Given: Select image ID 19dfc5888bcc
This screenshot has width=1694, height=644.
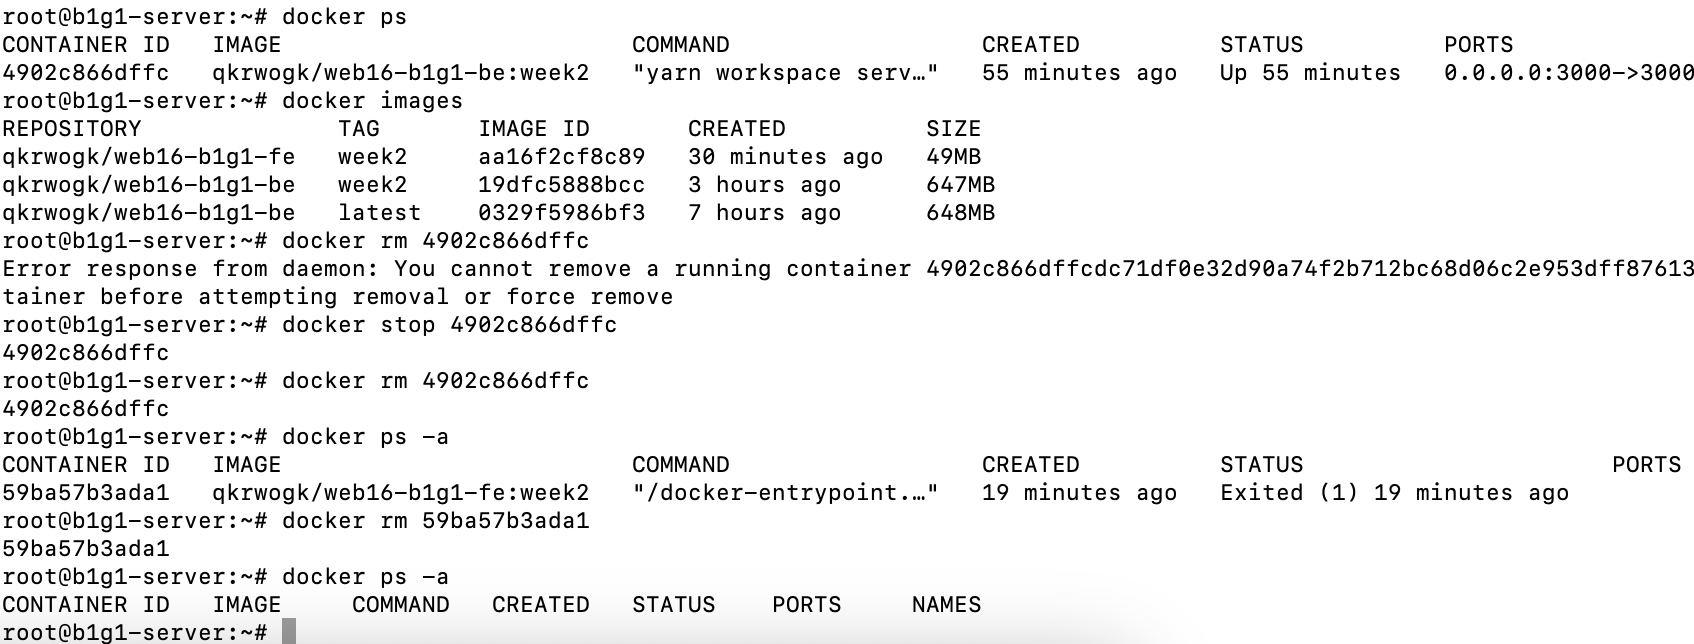Looking at the screenshot, I should point(562,185).
